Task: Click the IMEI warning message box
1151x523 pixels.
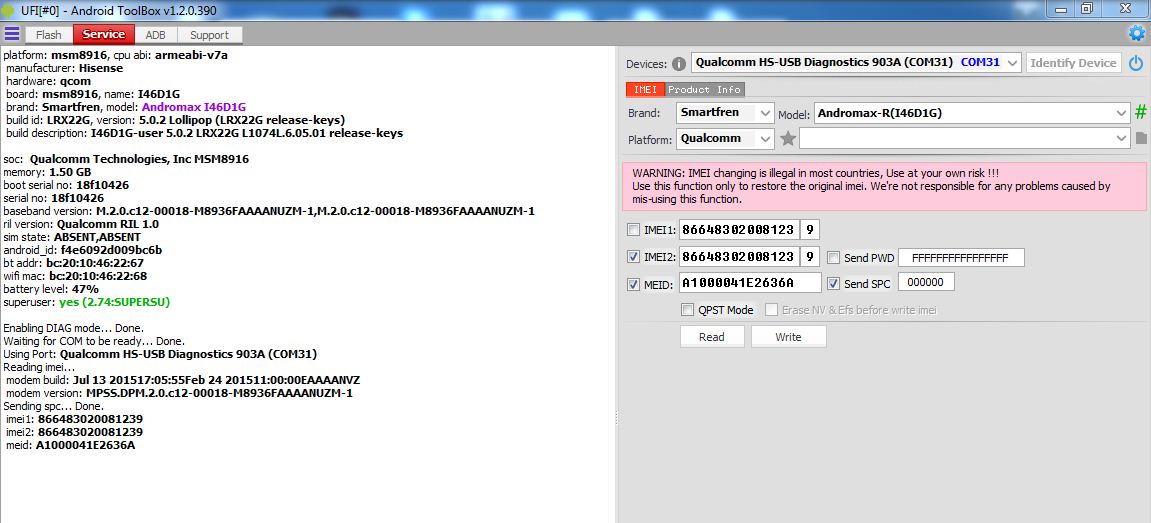Action: [x=884, y=185]
